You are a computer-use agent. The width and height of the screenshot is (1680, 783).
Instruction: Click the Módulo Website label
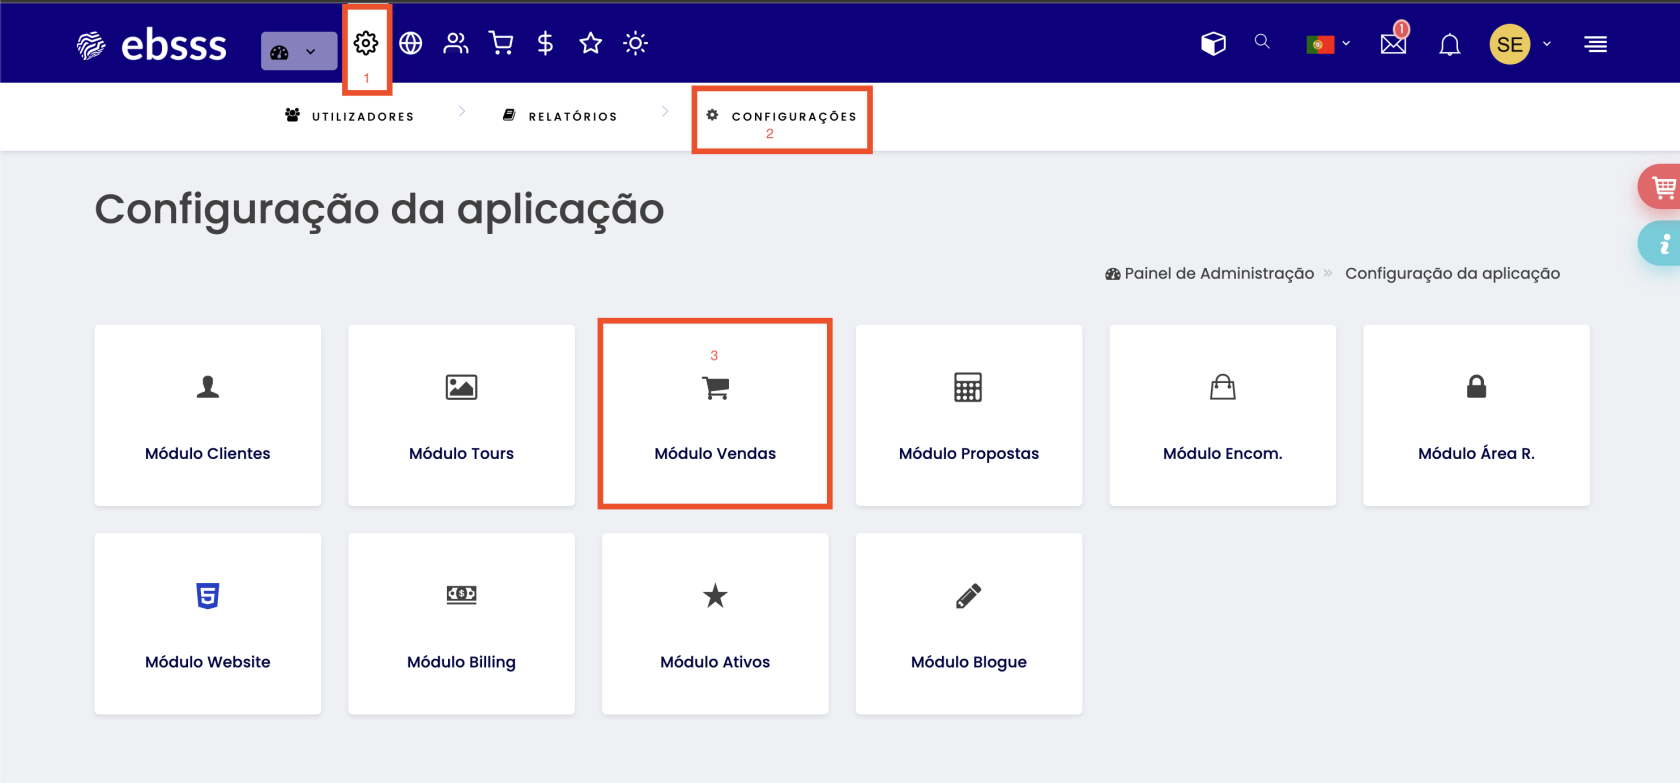coord(208,662)
